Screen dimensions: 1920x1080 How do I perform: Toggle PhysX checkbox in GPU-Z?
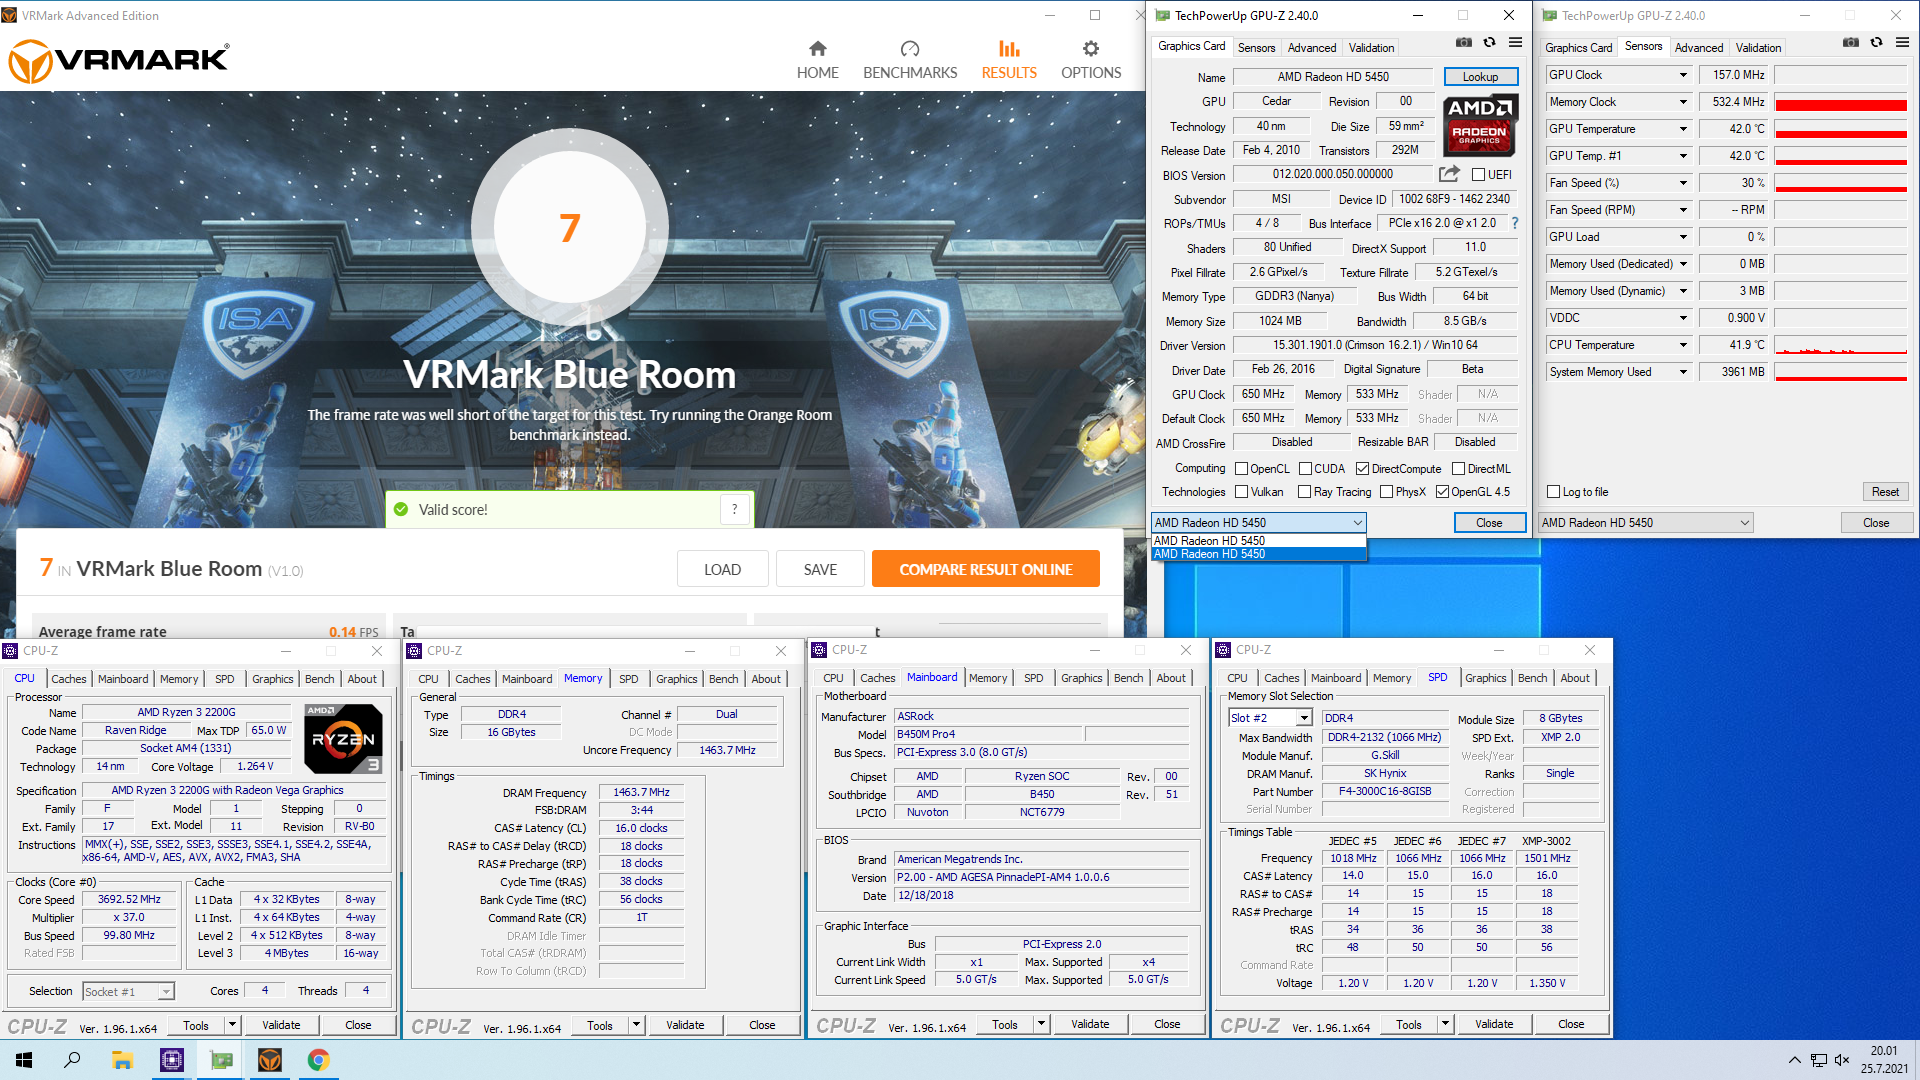(1386, 492)
